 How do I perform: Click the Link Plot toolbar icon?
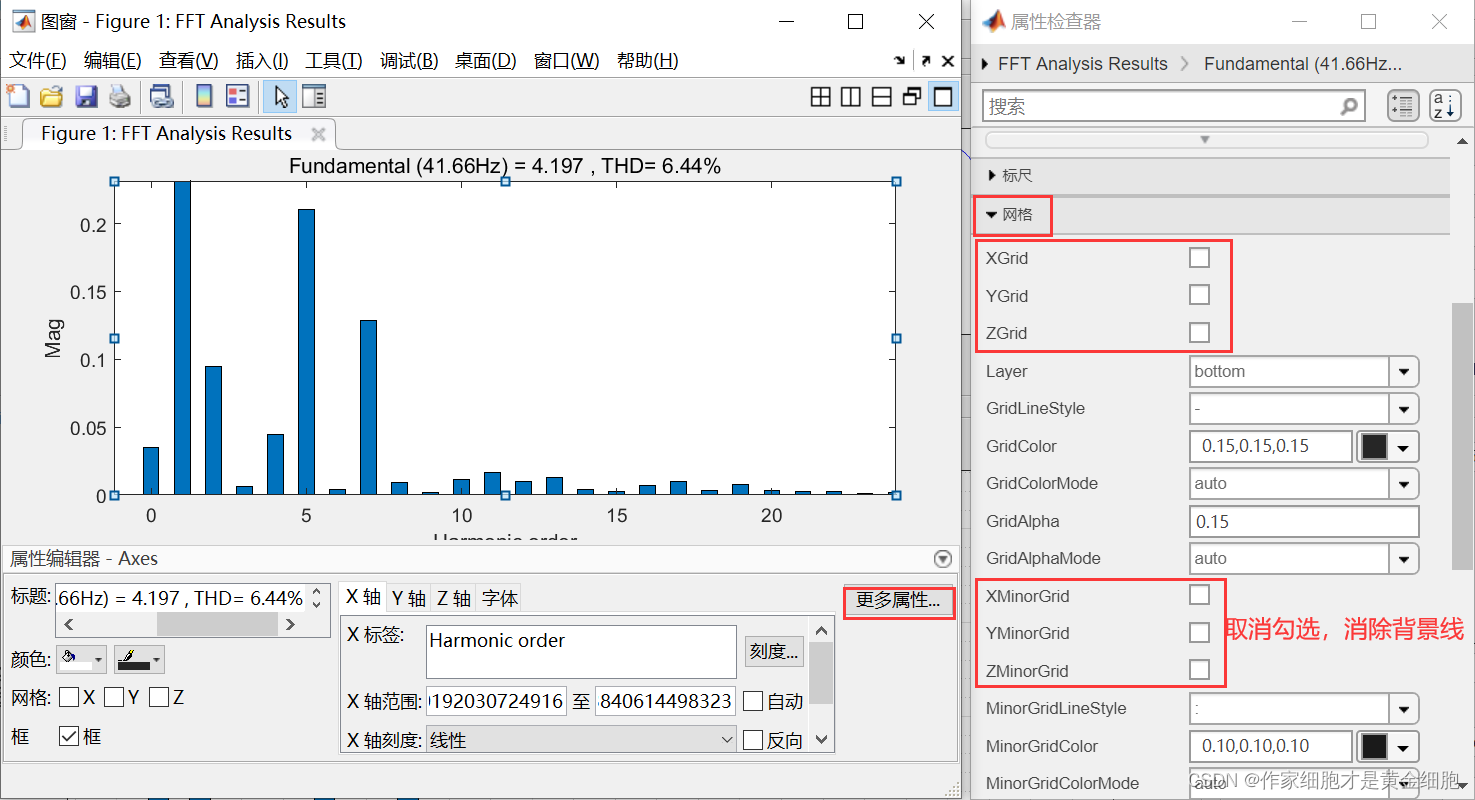(161, 96)
